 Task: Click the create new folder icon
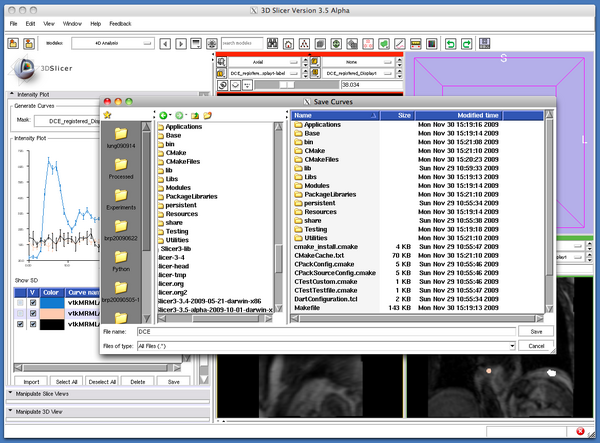(x=207, y=116)
